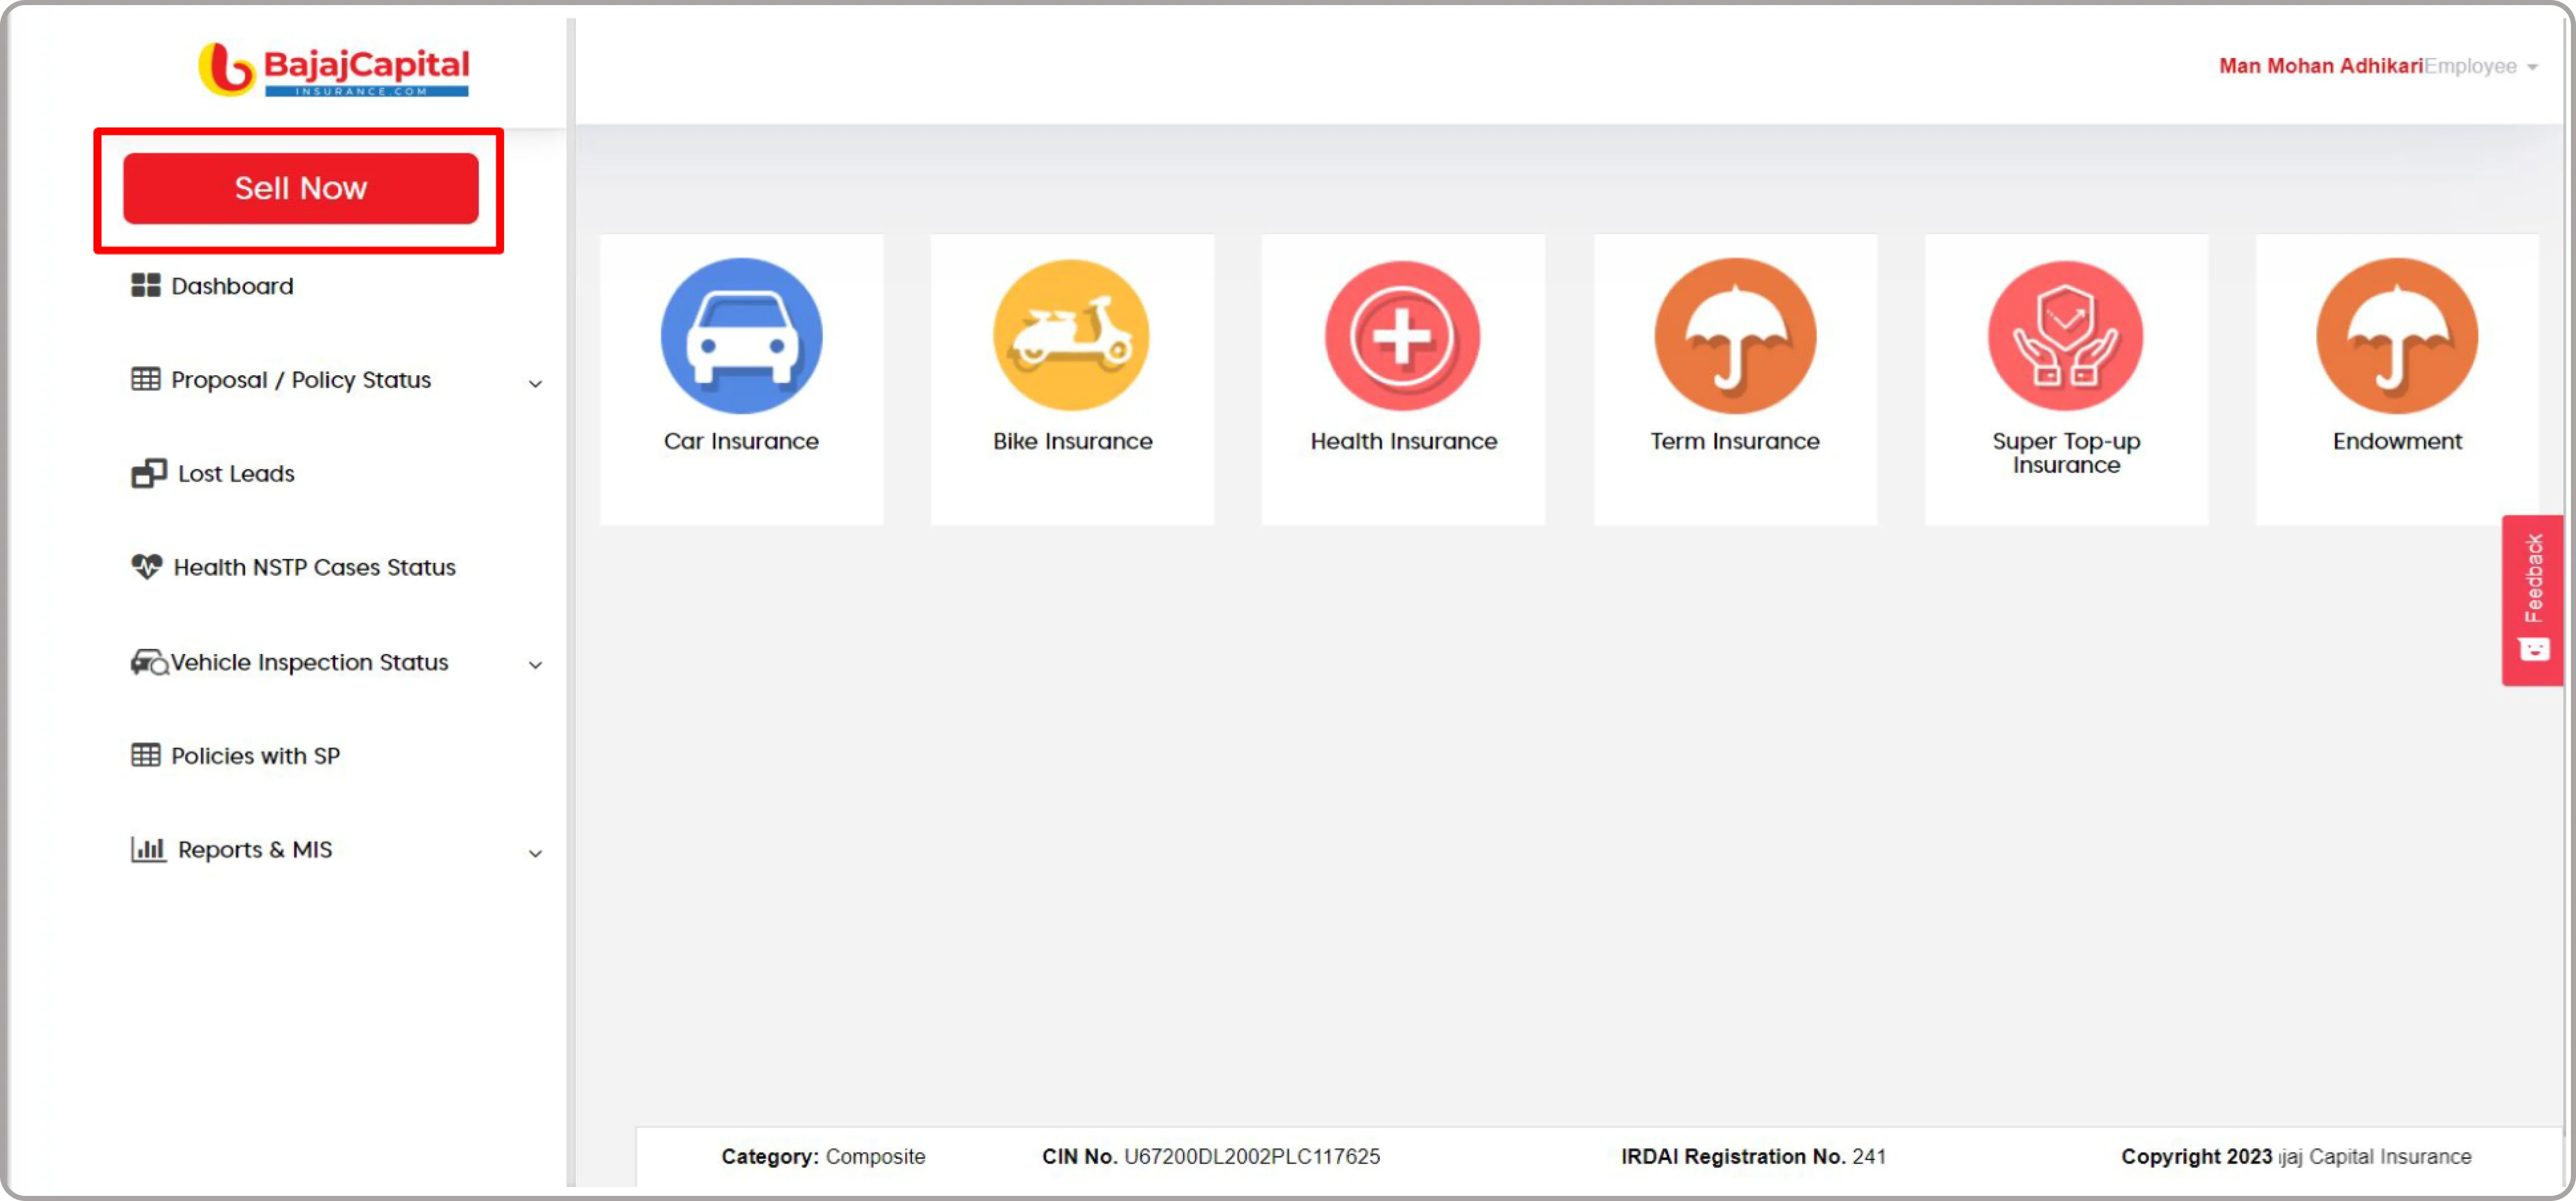The width and height of the screenshot is (2576, 1201).
Task: Click the Policies with SP table icon
Action: (146, 755)
